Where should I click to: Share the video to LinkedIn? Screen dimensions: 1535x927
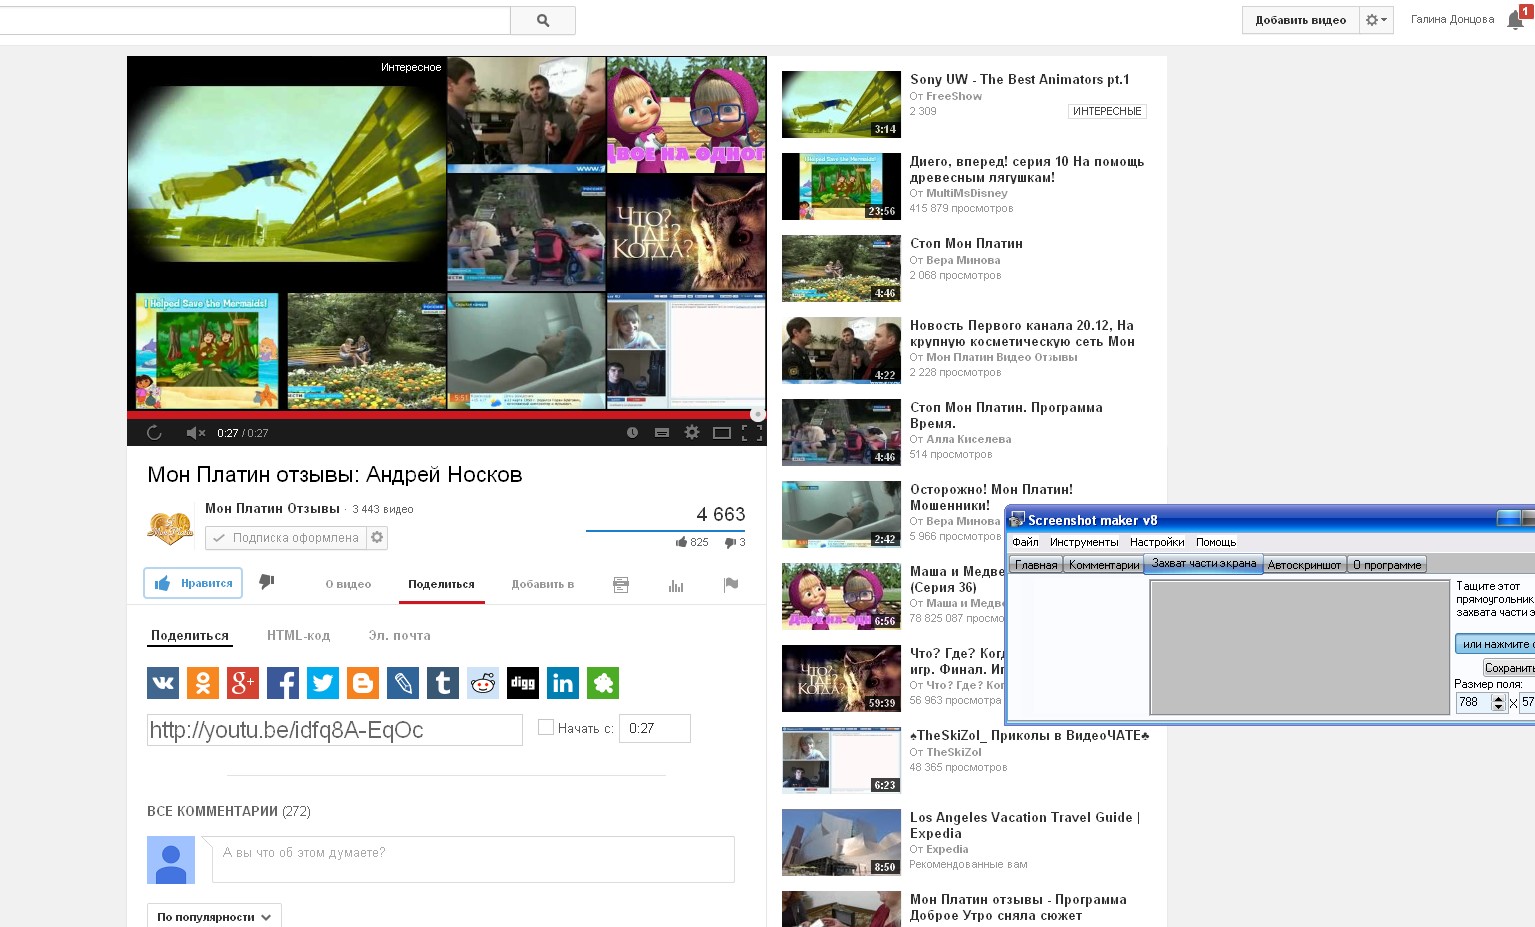pos(563,683)
